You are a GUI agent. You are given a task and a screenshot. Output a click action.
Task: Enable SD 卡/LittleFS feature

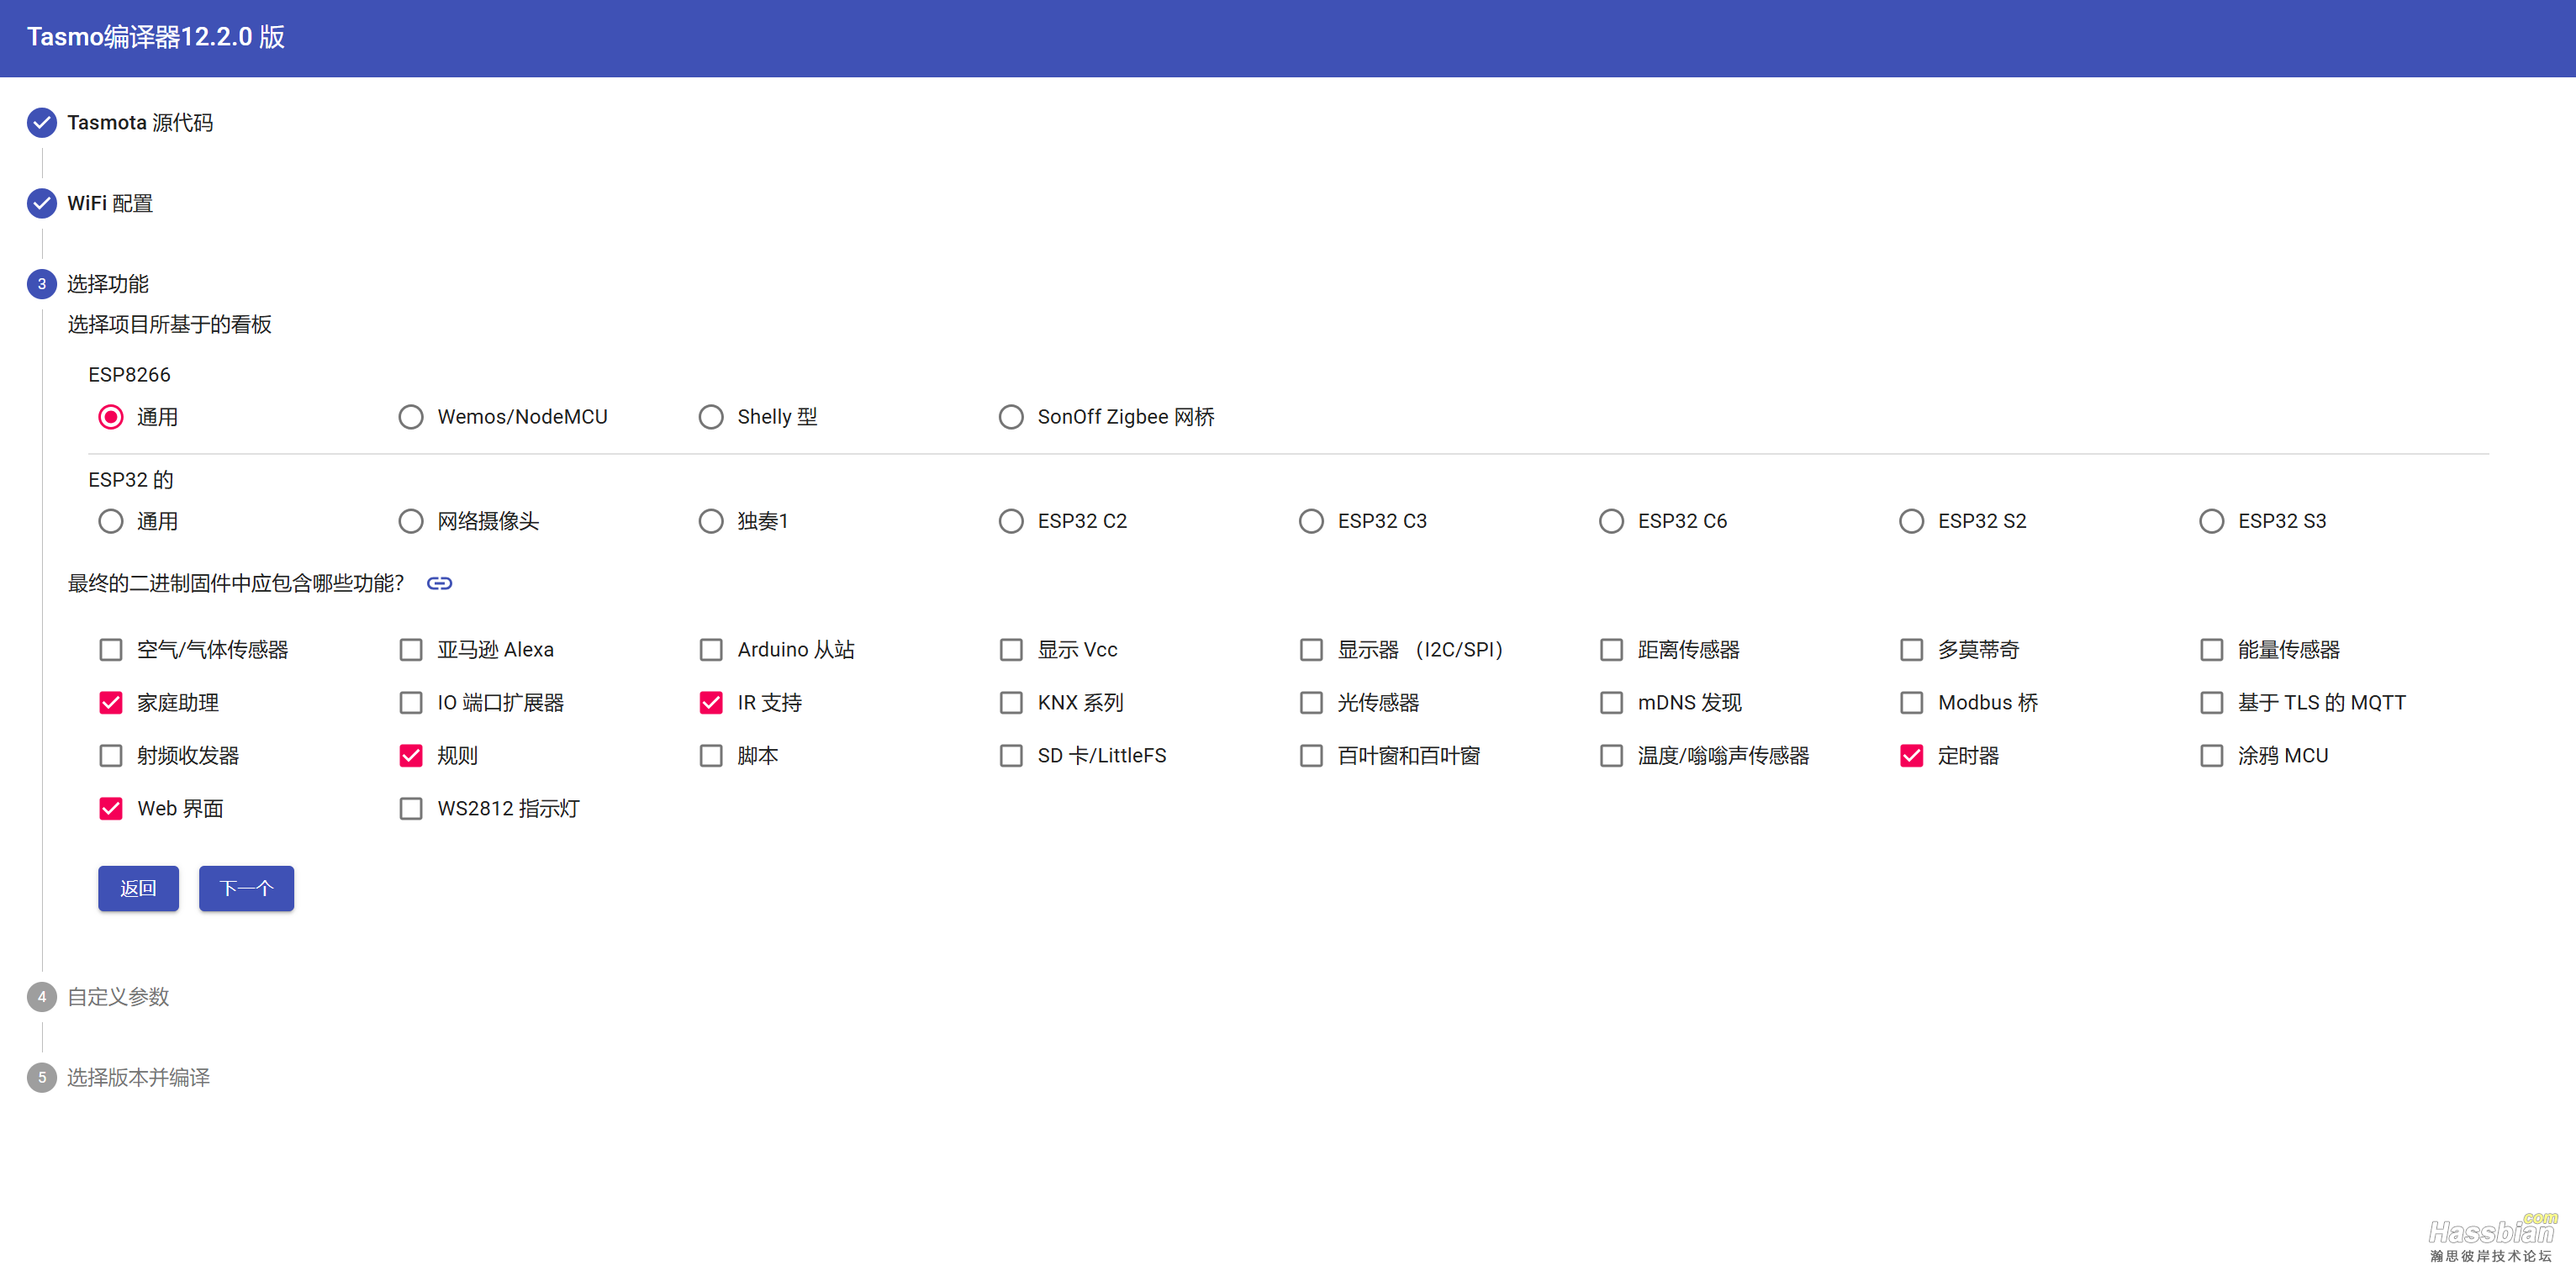(x=1011, y=756)
